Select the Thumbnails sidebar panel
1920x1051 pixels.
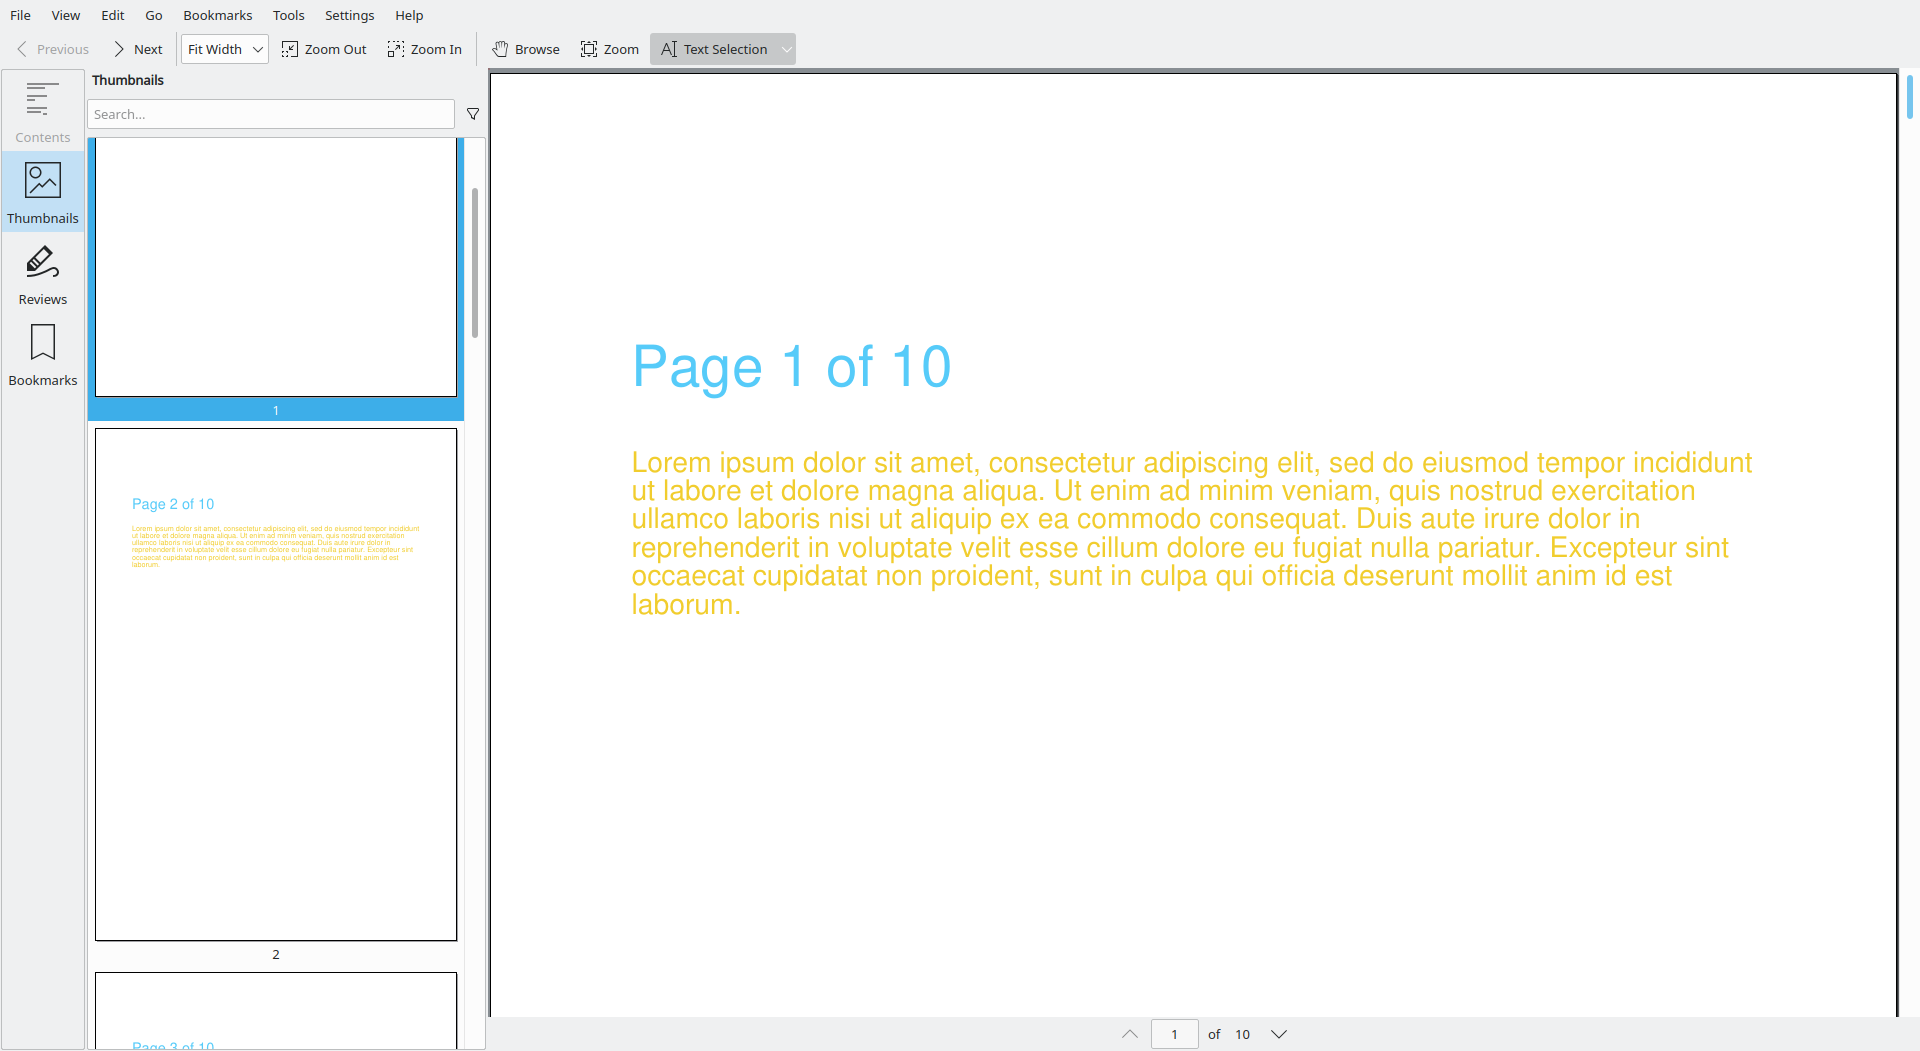pyautogui.click(x=42, y=192)
